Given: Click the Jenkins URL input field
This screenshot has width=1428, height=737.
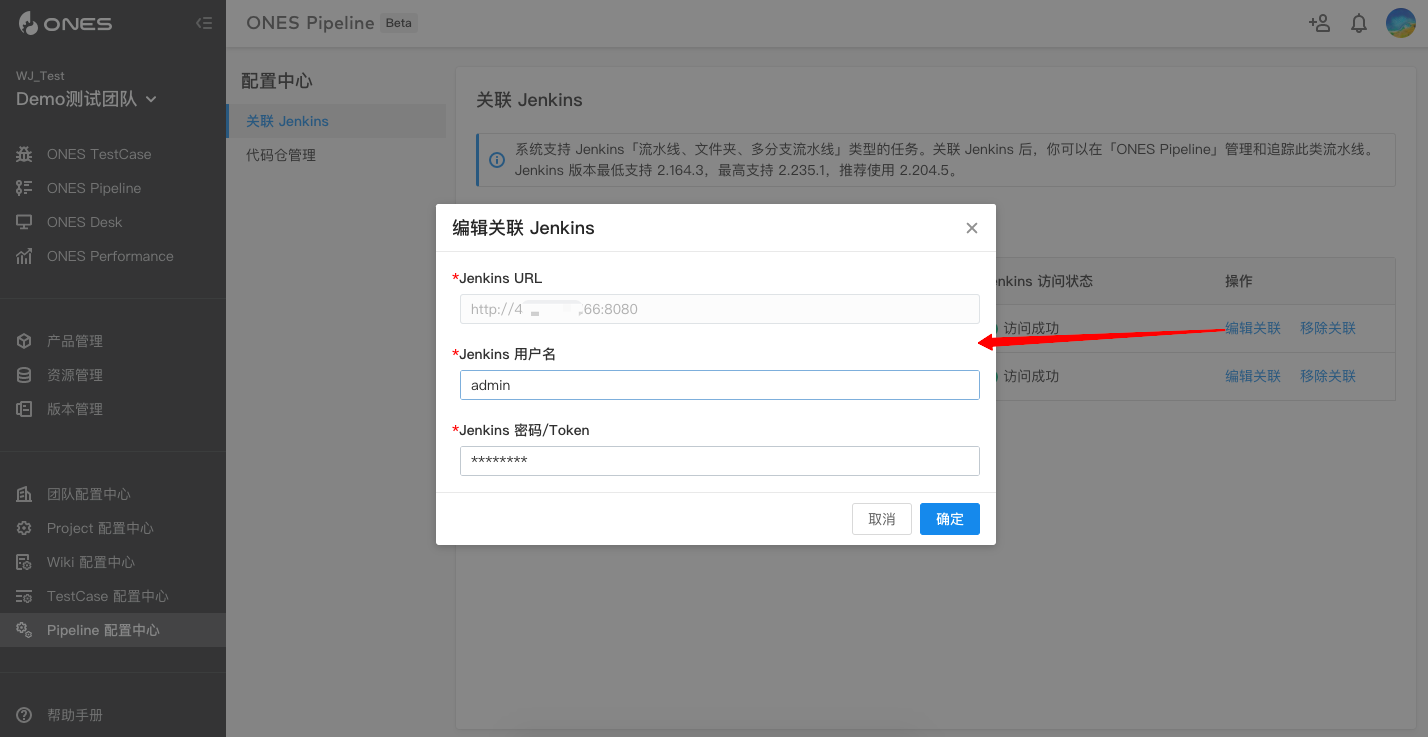Looking at the screenshot, I should (x=720, y=309).
